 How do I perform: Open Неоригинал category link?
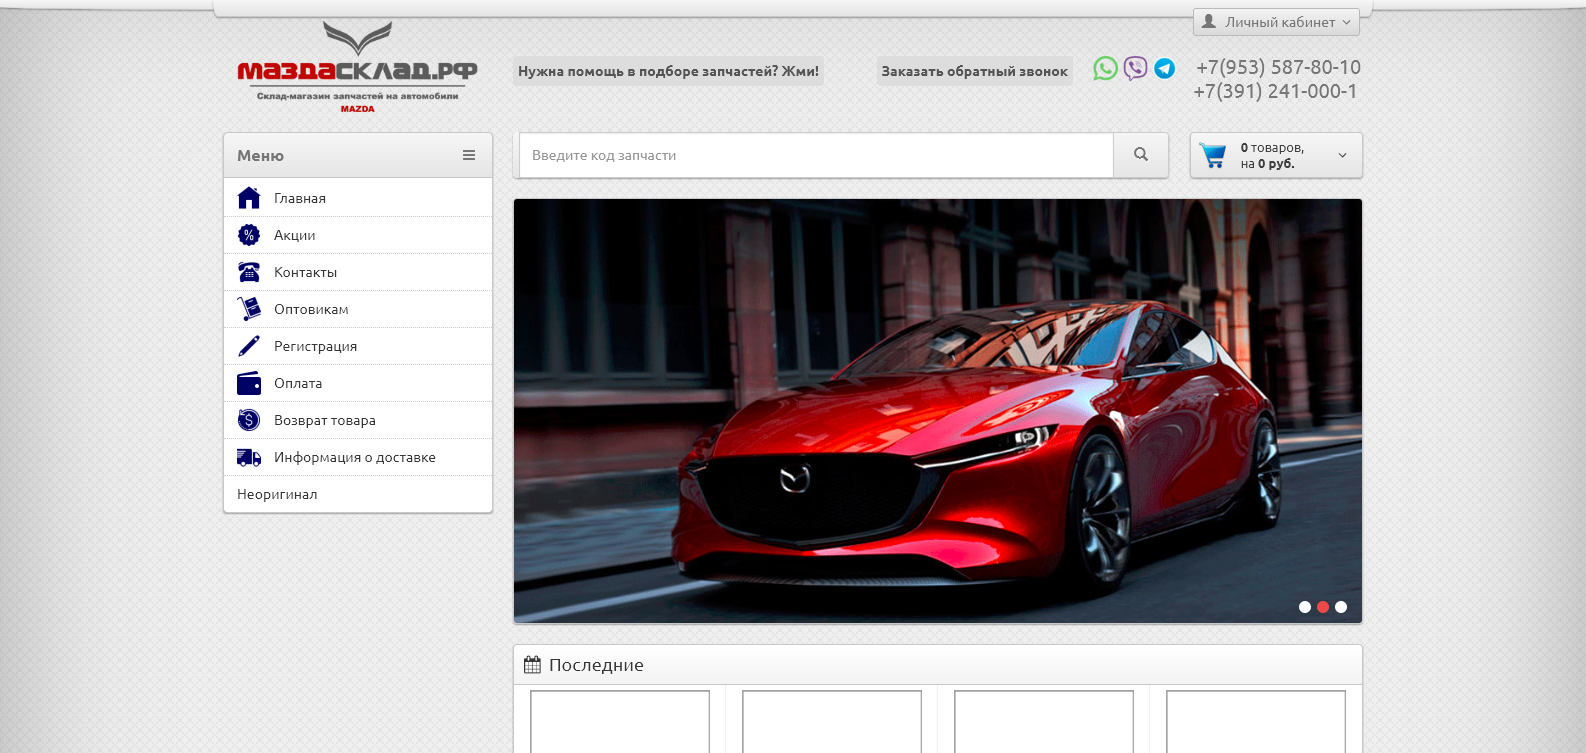(358, 494)
